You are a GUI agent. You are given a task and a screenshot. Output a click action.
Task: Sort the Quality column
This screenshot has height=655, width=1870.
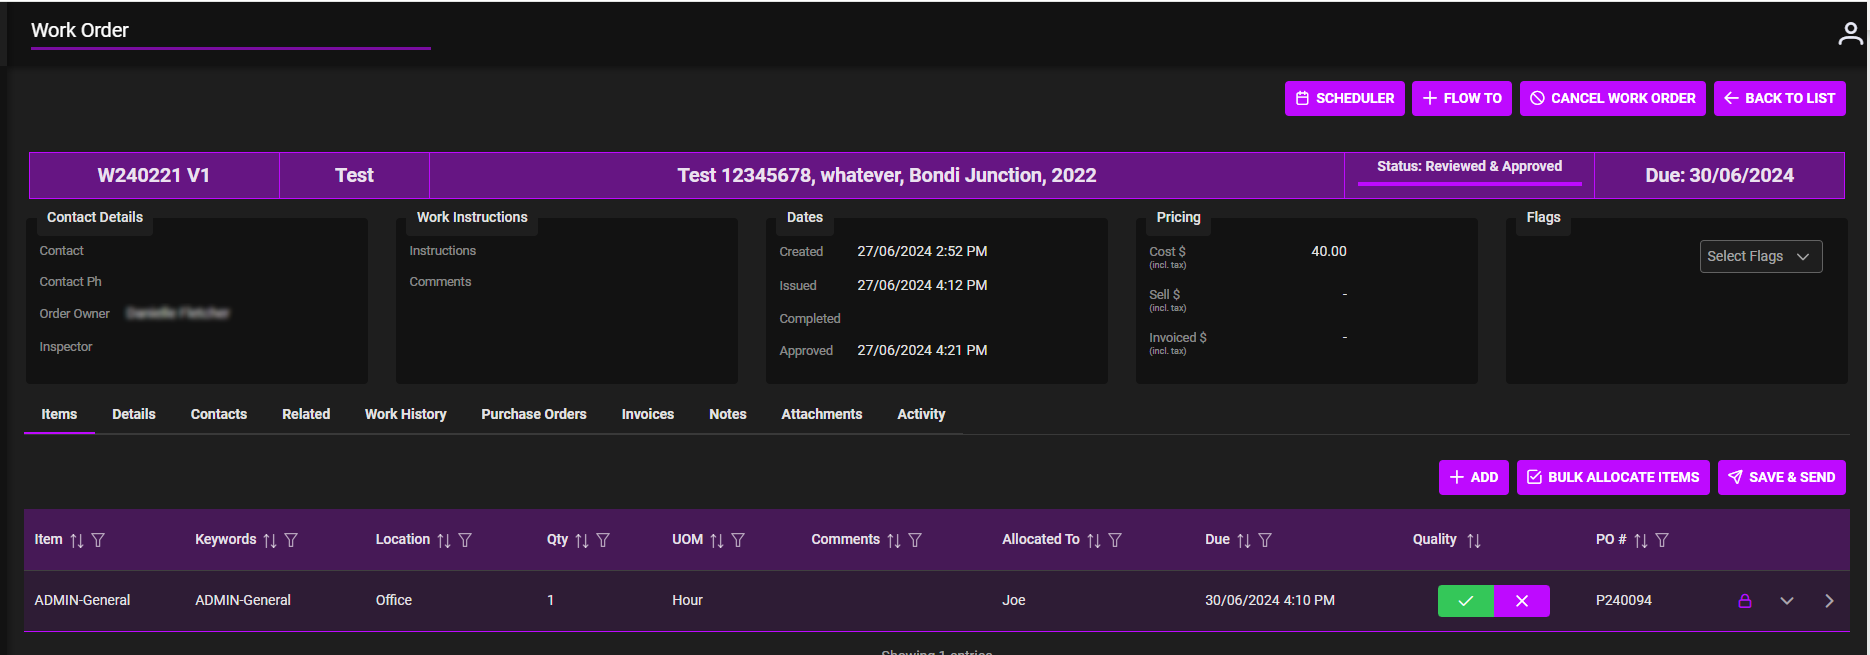pos(1474,540)
